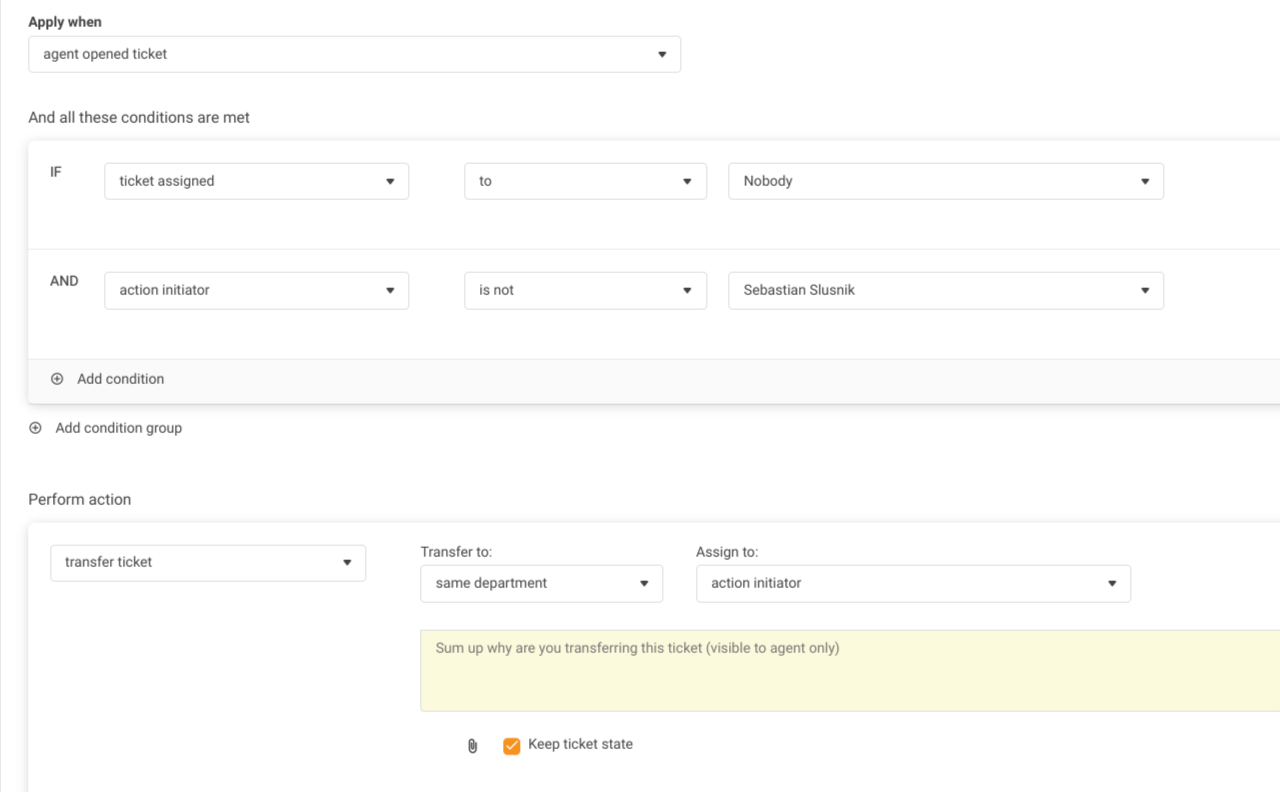Expand the 'same department' Transfer to dropdown
This screenshot has width=1280, height=792.
[x=541, y=583]
